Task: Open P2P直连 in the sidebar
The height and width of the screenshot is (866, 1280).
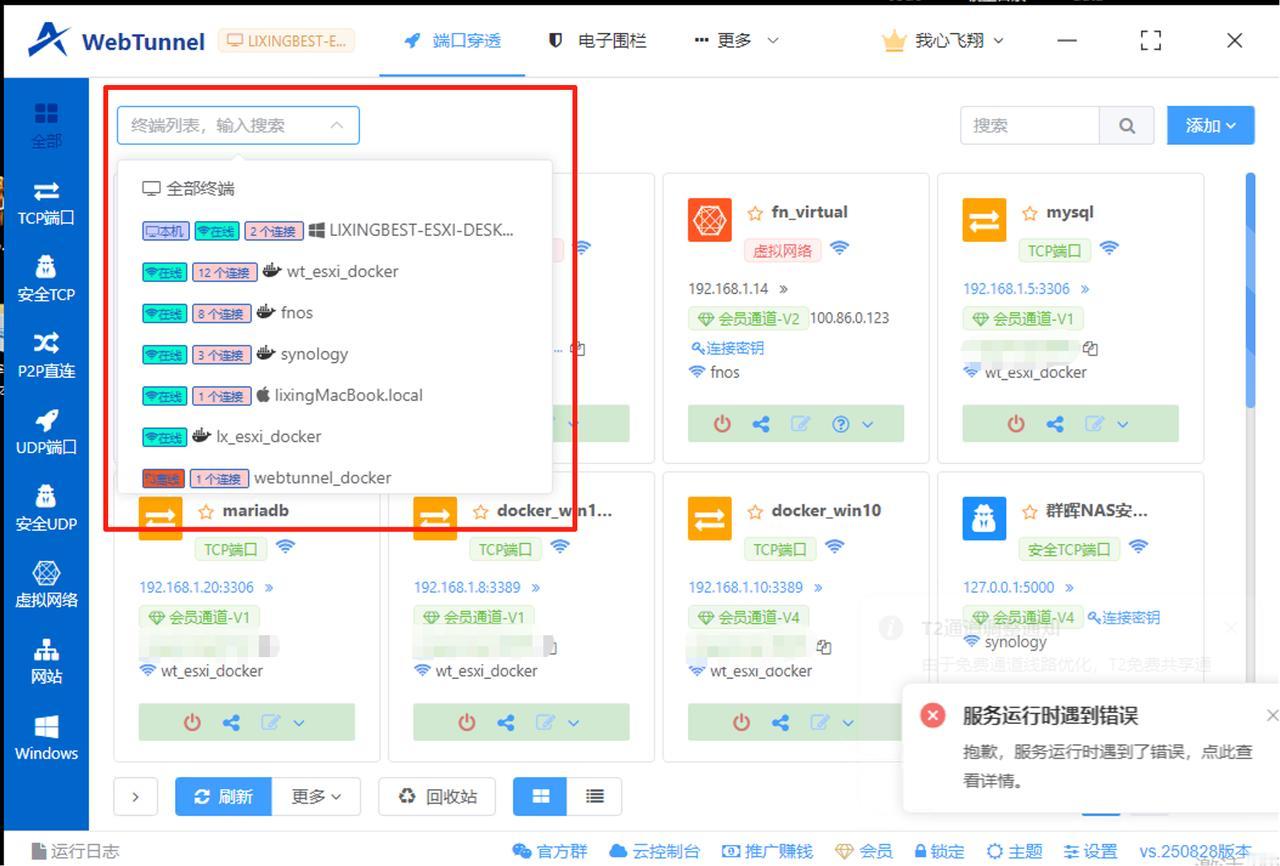Action: [x=46, y=356]
